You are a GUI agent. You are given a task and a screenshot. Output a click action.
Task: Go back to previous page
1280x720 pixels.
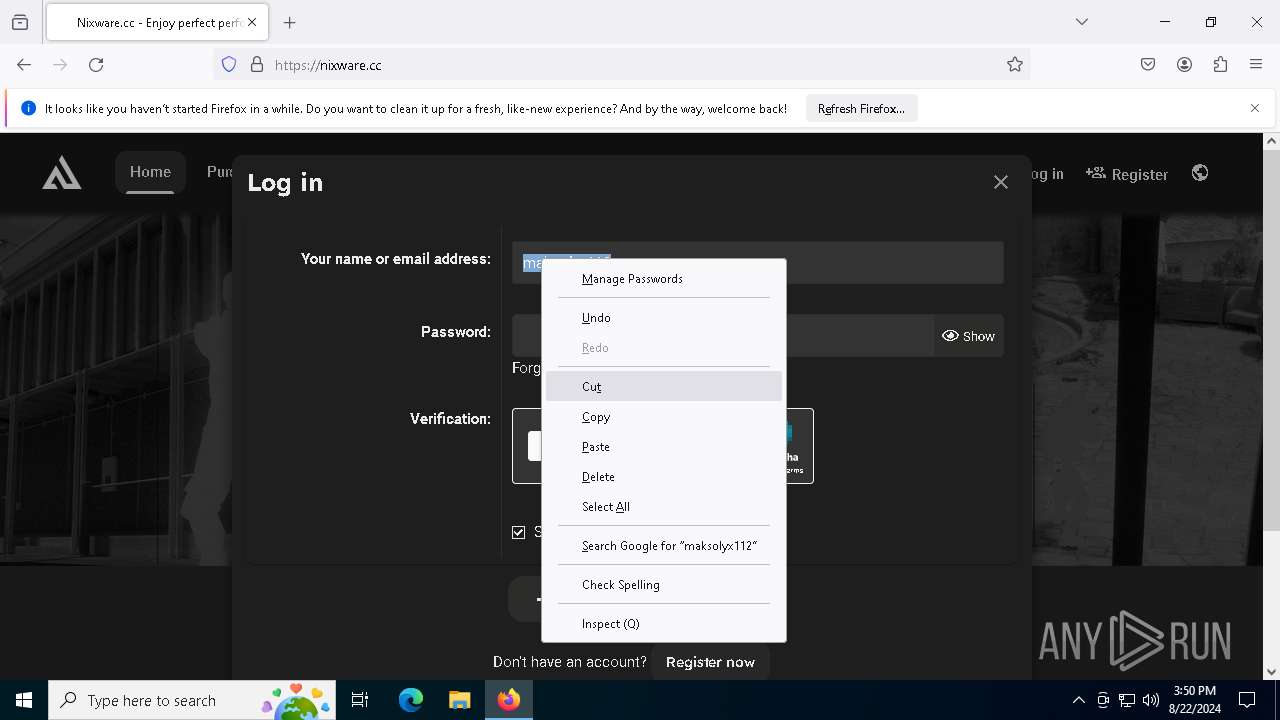[x=24, y=65]
